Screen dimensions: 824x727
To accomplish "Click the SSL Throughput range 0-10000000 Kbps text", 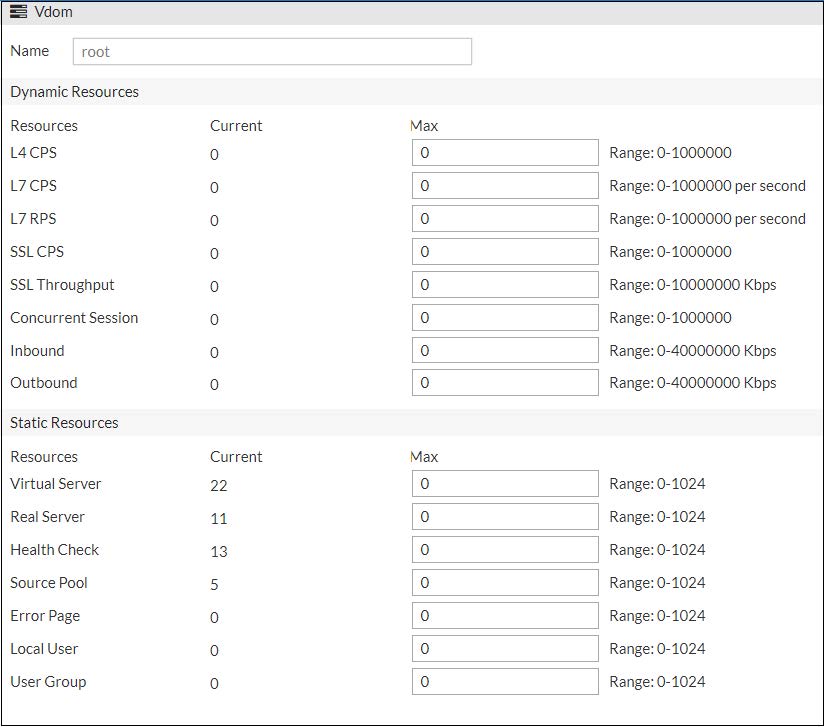I will pos(693,285).
